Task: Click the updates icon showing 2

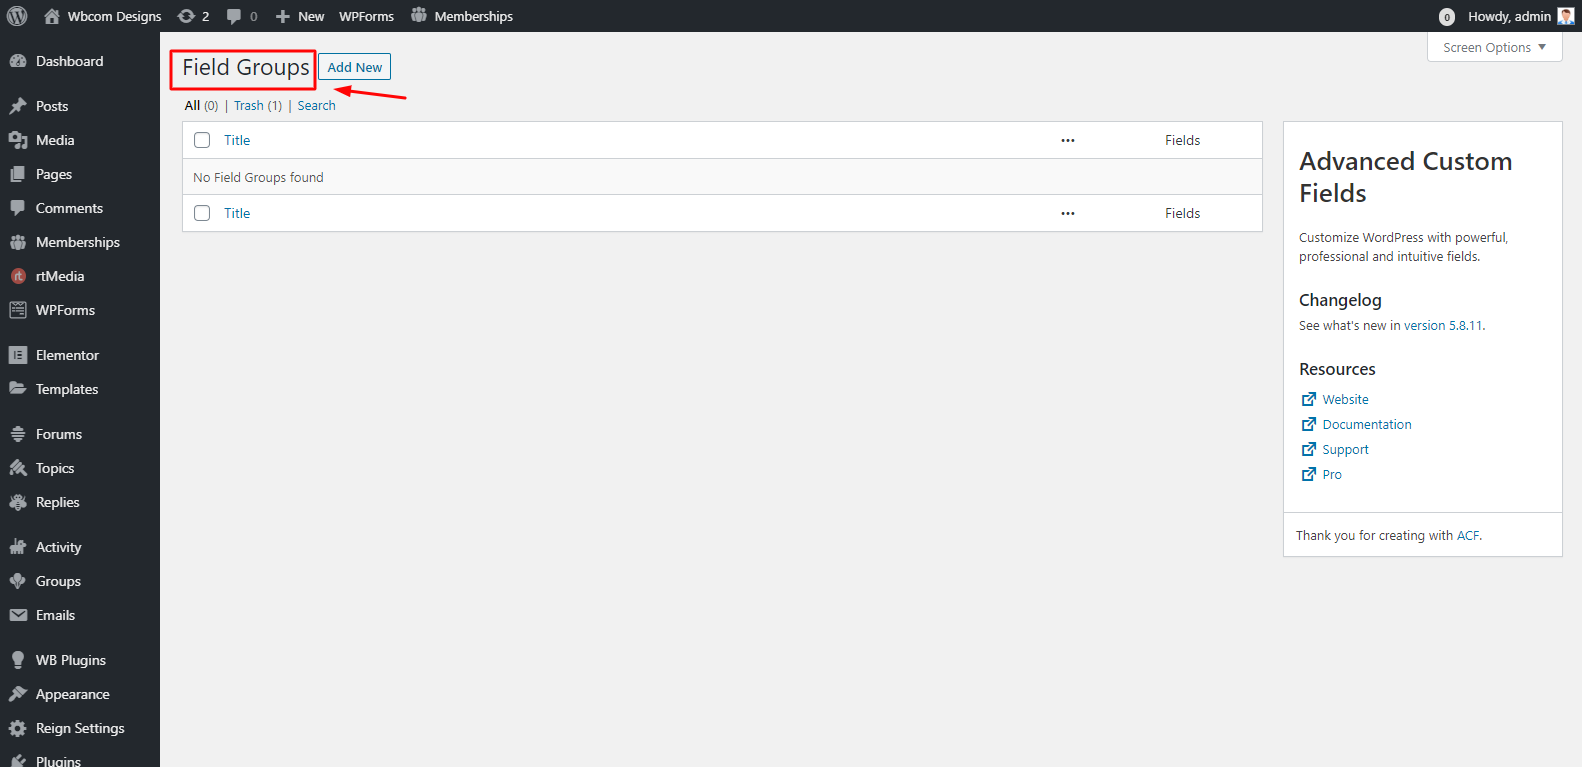Action: 186,16
